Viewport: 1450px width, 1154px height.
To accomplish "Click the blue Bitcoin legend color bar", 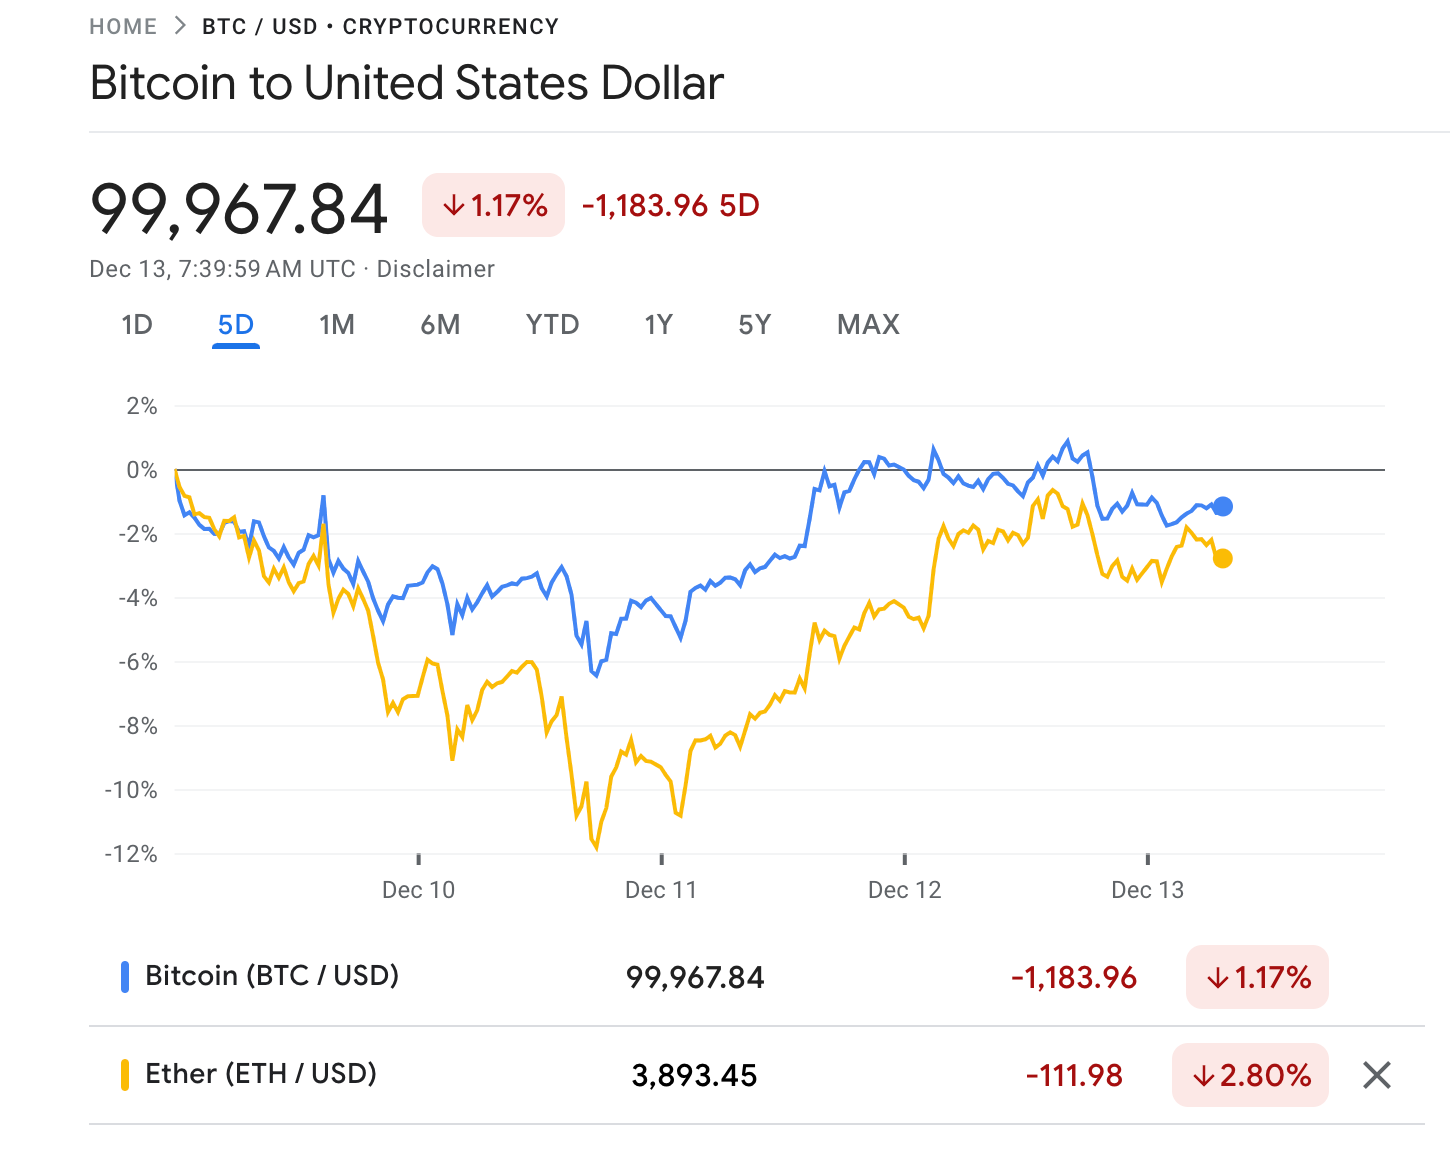I will (x=125, y=976).
